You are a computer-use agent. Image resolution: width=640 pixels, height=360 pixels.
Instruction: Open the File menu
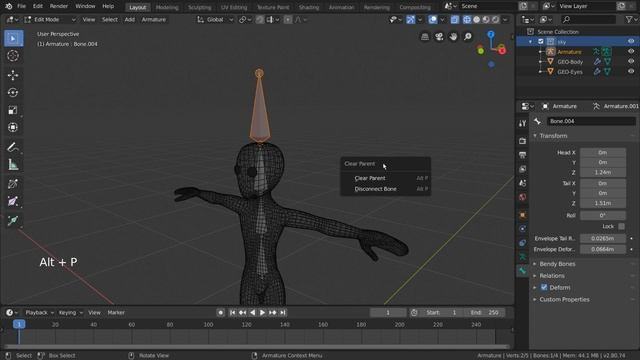(21, 7)
